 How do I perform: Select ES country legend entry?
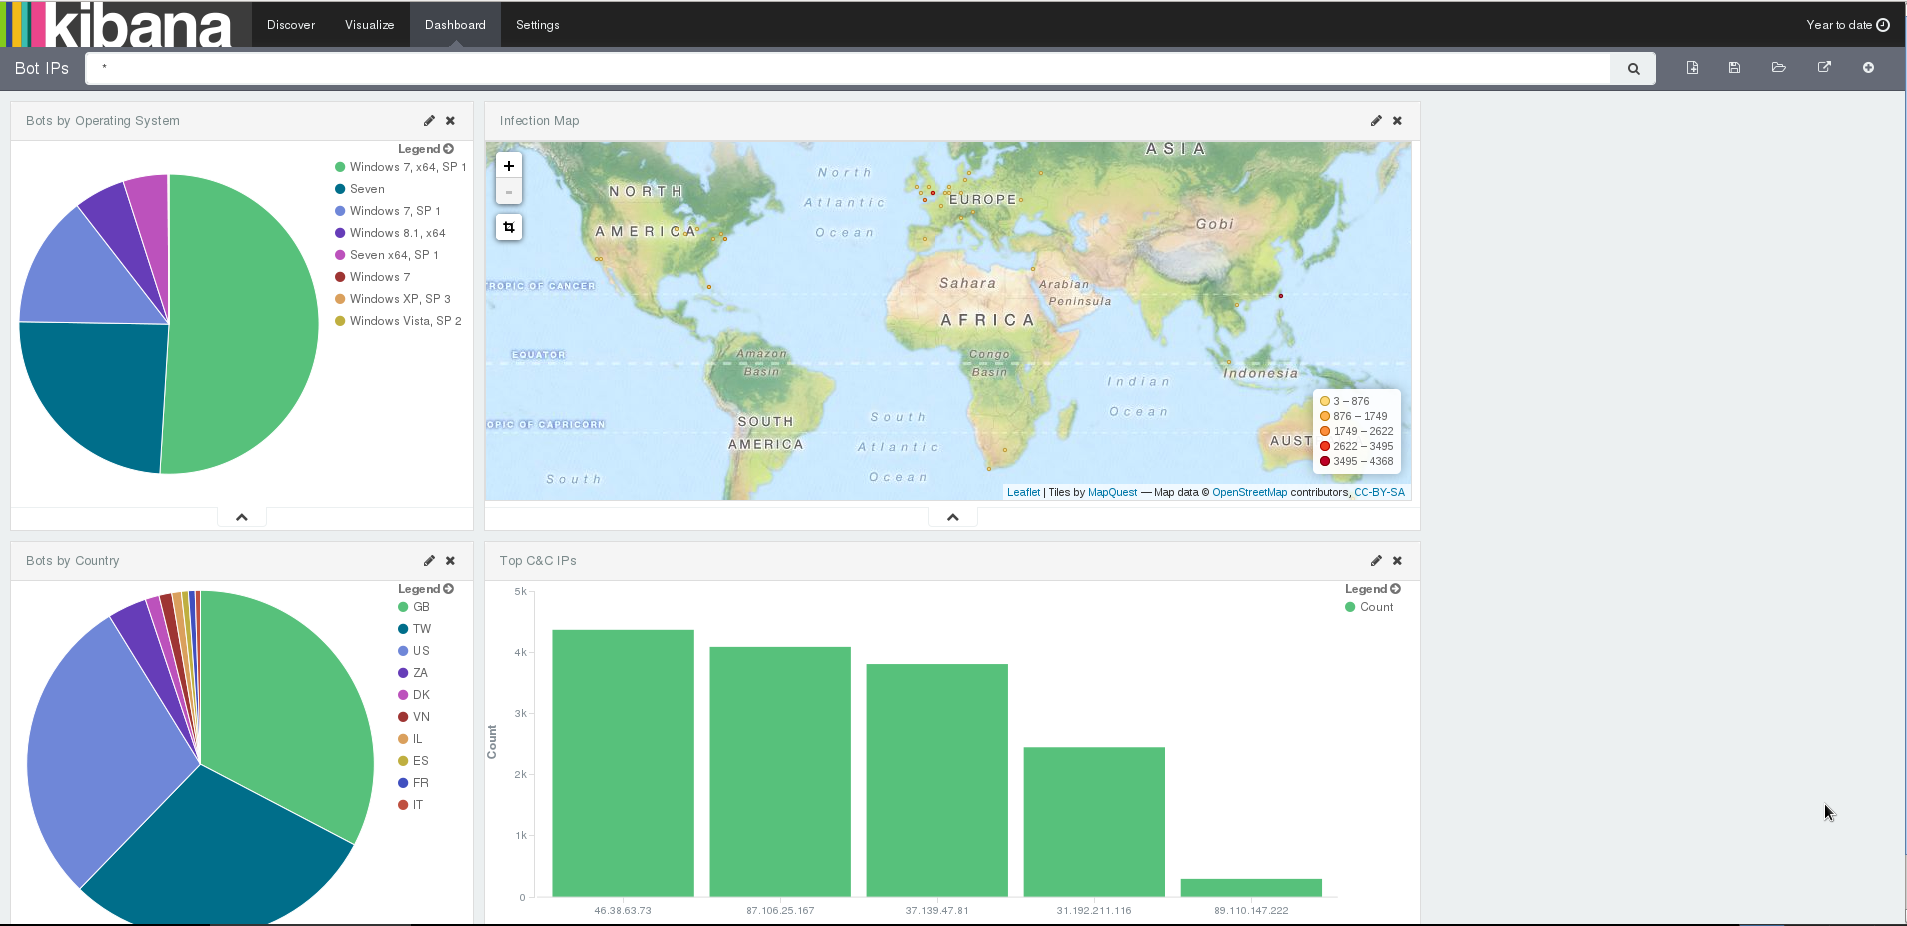(x=413, y=761)
